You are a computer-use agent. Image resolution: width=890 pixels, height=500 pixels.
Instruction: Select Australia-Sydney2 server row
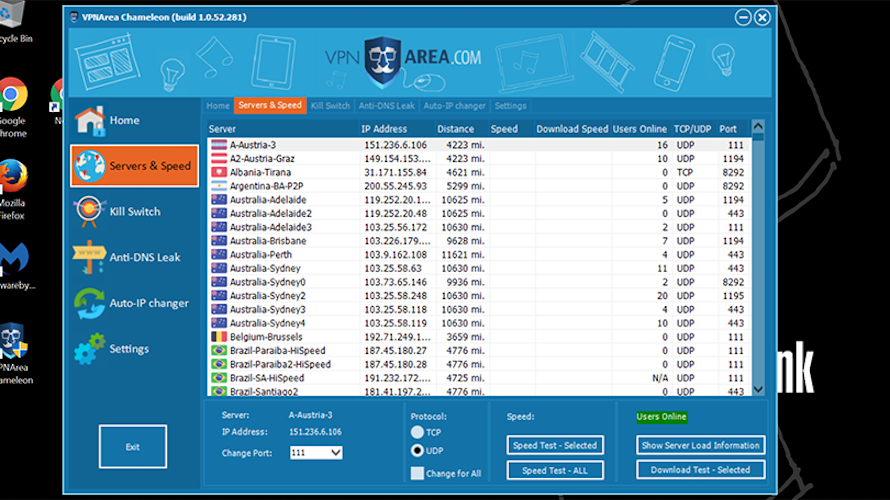480,296
